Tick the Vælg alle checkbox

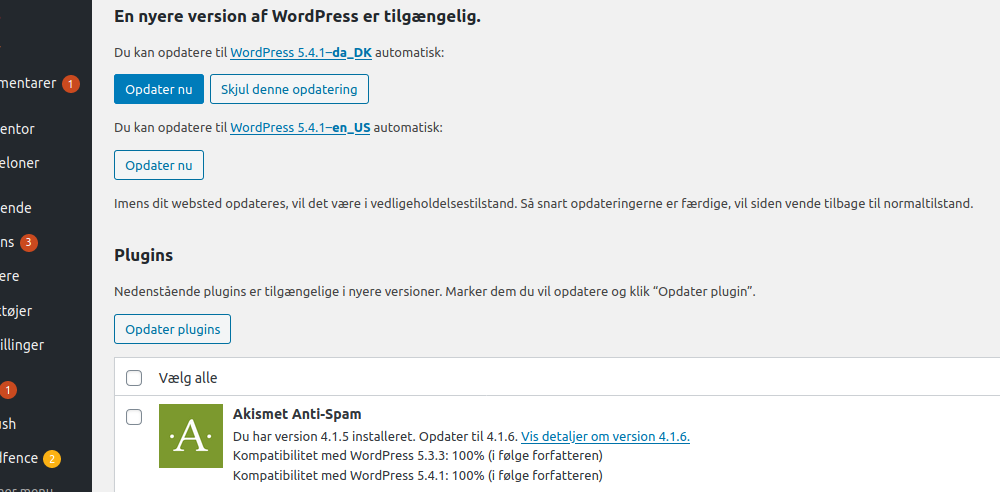134,378
